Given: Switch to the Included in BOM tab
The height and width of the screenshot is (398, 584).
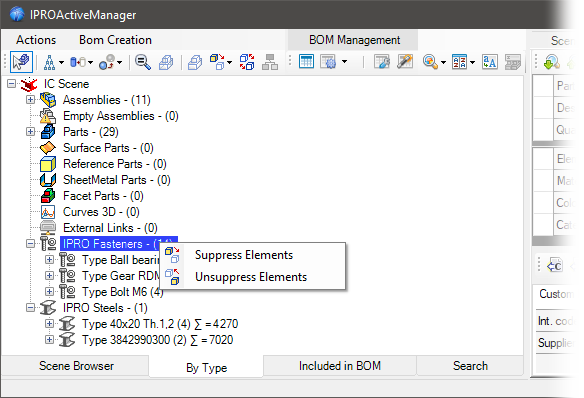Looking at the screenshot, I should (340, 366).
